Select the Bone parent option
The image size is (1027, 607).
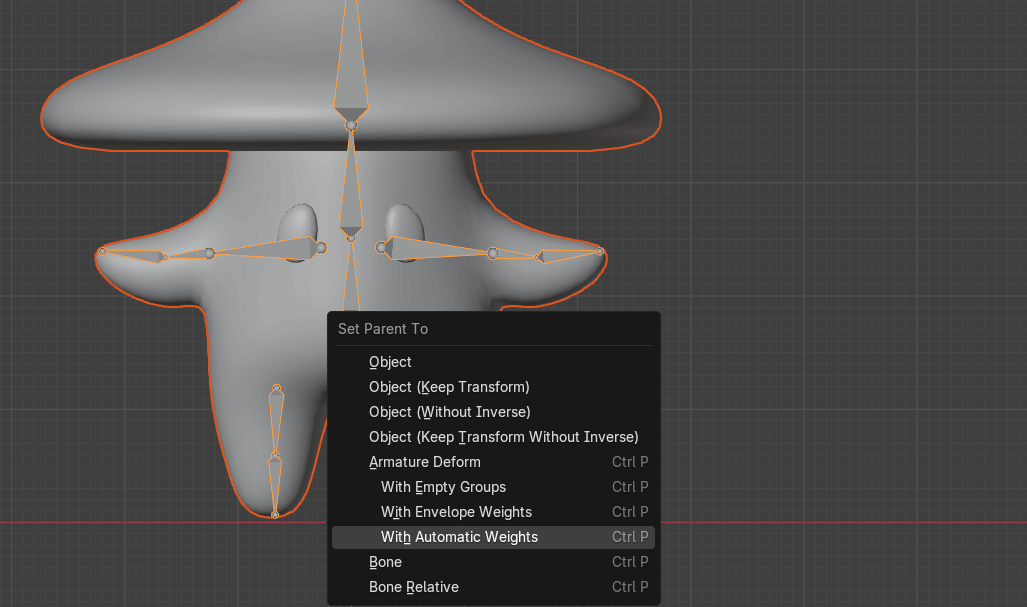point(385,562)
